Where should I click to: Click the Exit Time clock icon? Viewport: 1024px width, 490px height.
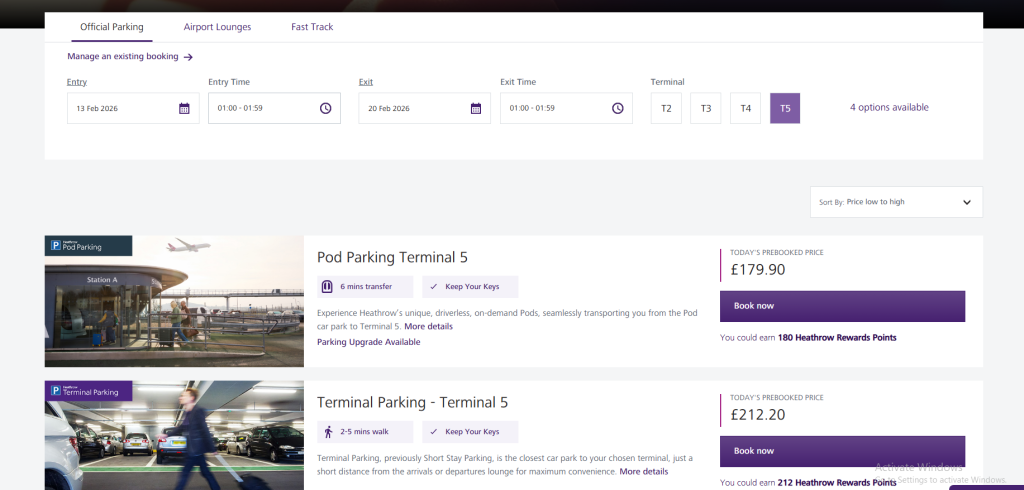coord(617,108)
